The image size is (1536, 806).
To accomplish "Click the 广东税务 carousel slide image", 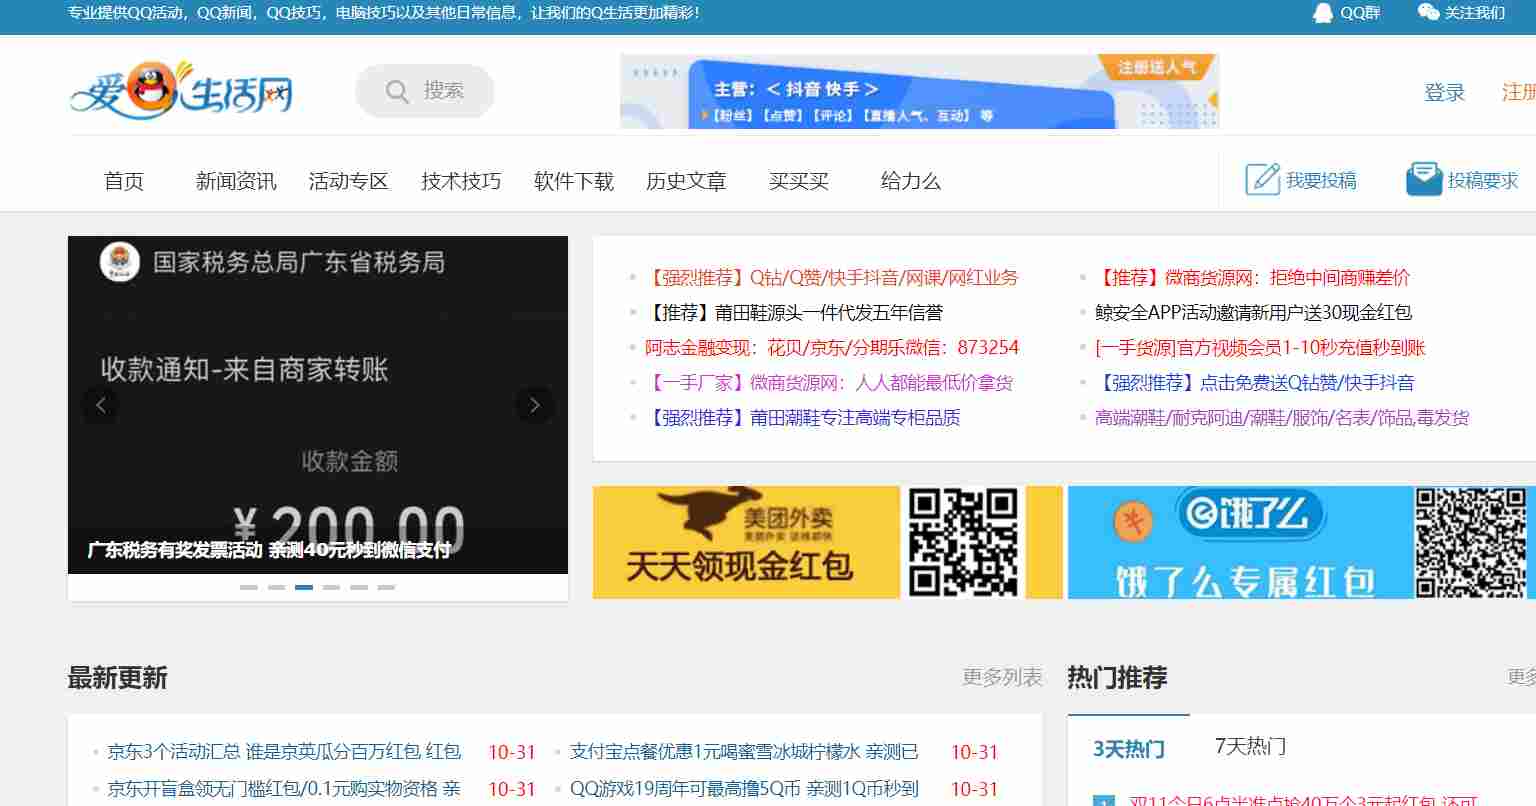I will (318, 405).
